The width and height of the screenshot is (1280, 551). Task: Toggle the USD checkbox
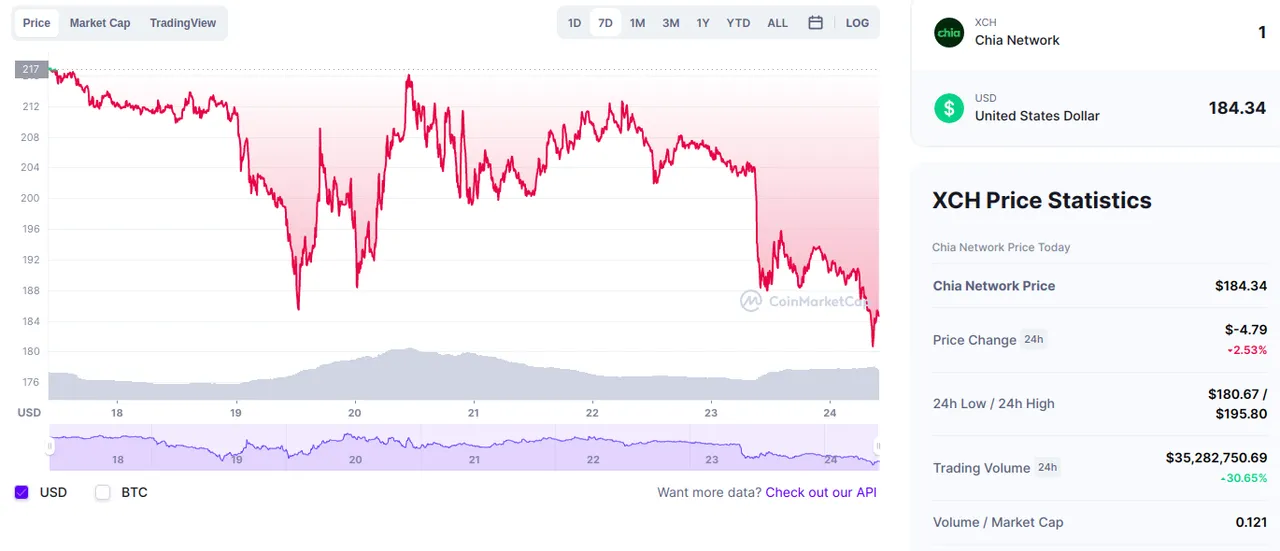click(22, 492)
